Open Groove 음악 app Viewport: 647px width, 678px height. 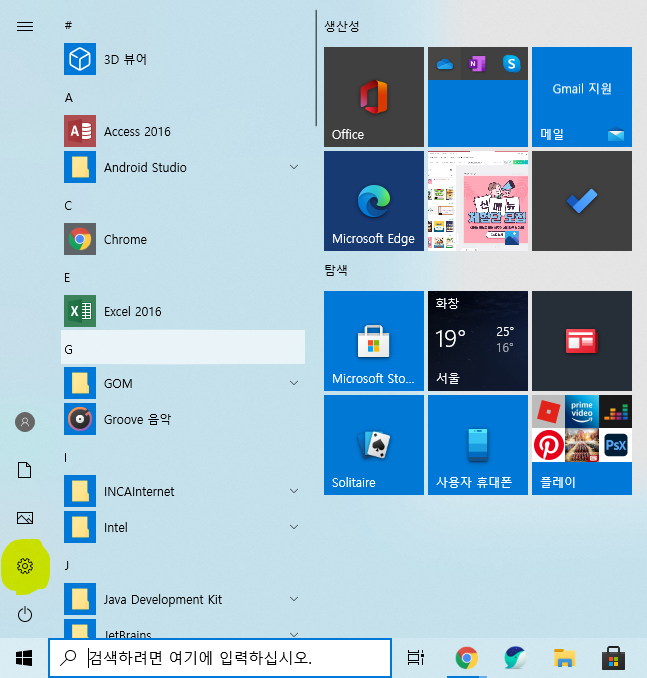click(184, 419)
